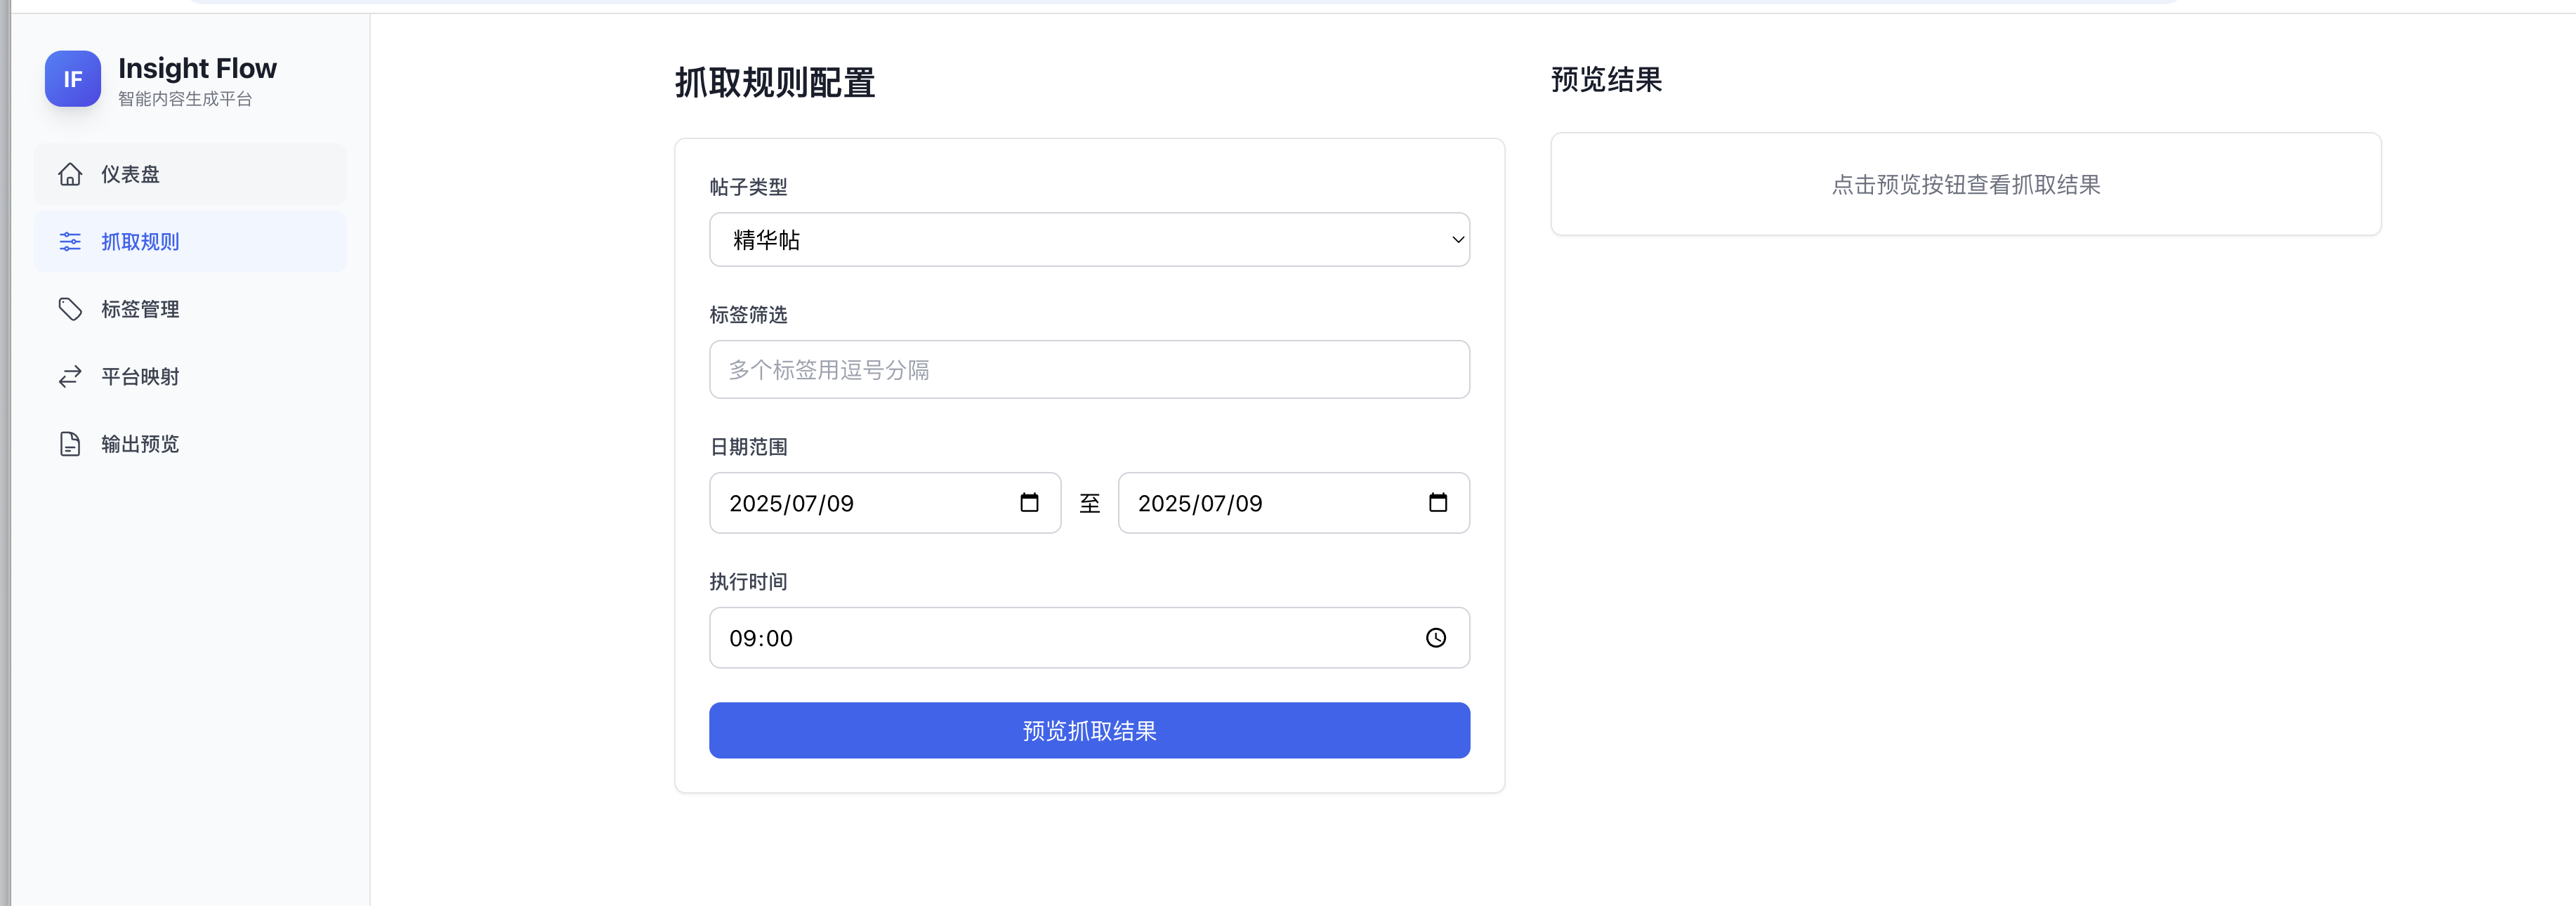Click the 执行时间 field showing 09:00
Image resolution: width=2576 pixels, height=906 pixels.
click(x=1089, y=638)
